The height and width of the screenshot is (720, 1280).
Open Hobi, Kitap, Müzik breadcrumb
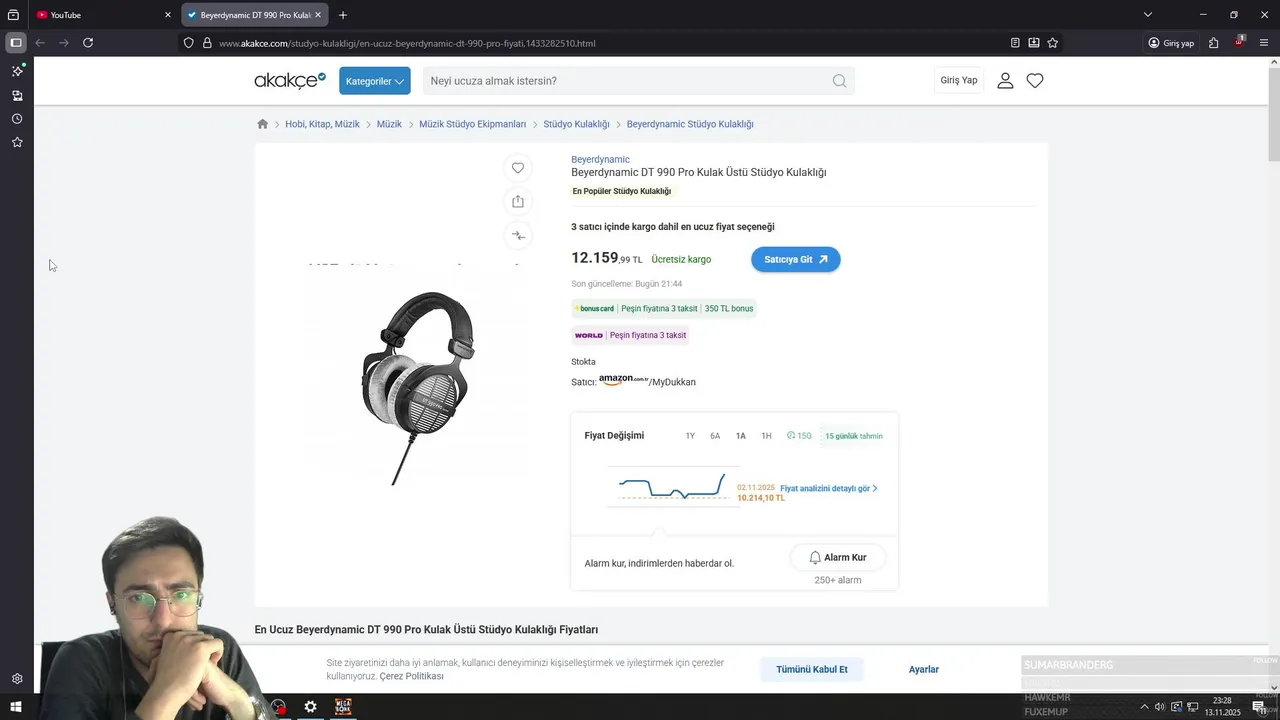[x=322, y=124]
